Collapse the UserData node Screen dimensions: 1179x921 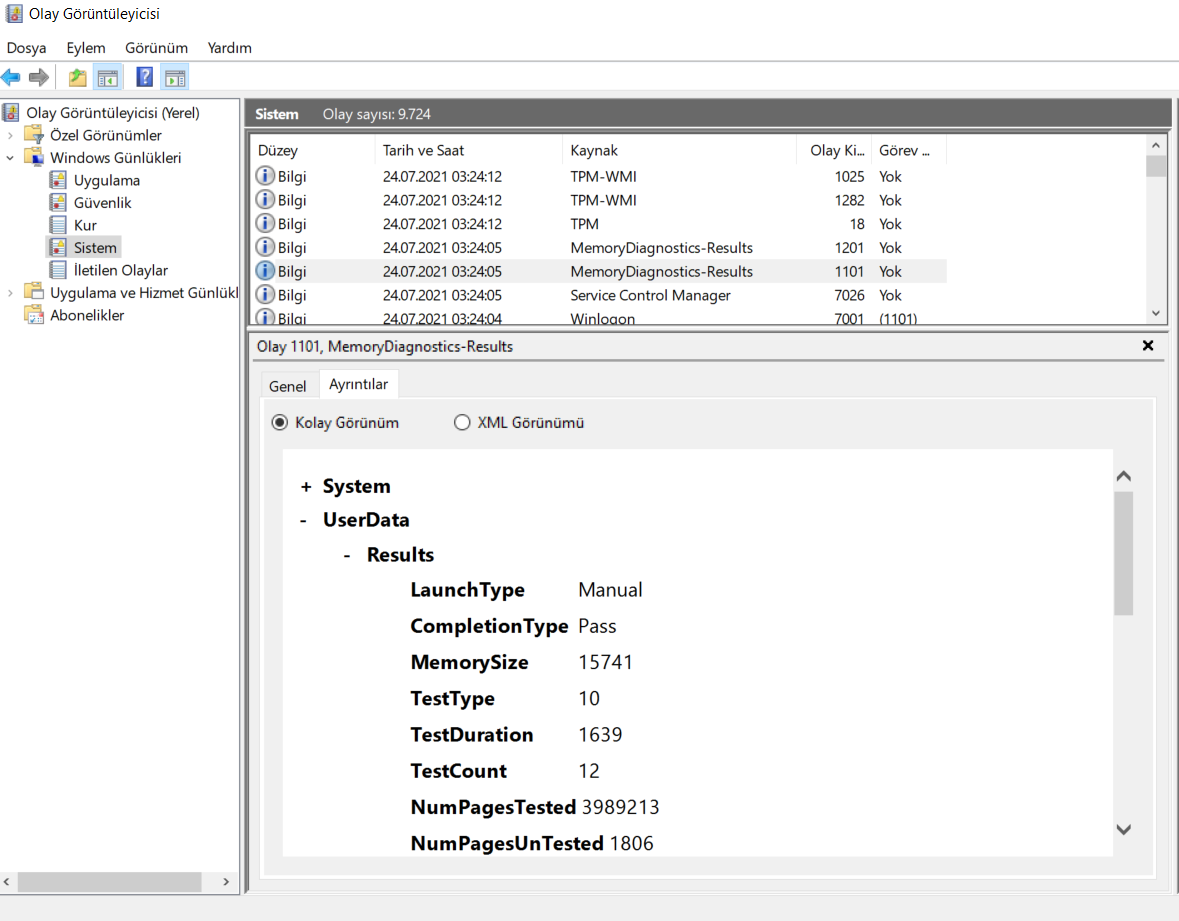303,520
